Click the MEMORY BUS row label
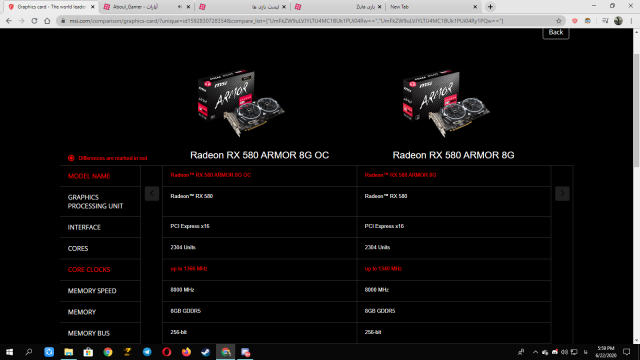 [x=89, y=333]
